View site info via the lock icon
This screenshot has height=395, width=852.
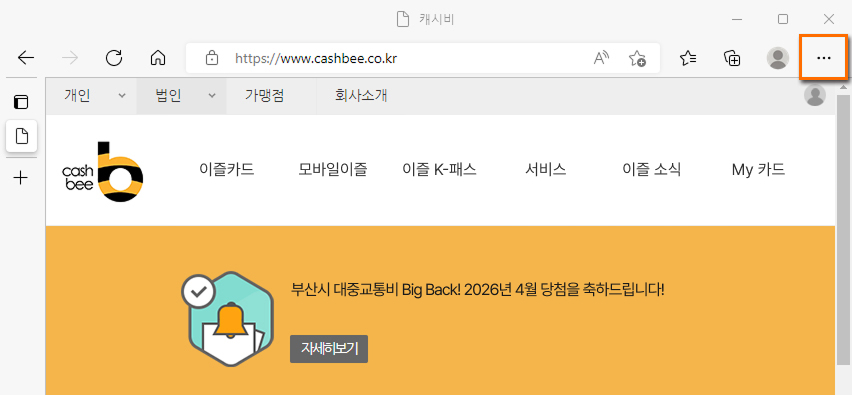coord(212,58)
